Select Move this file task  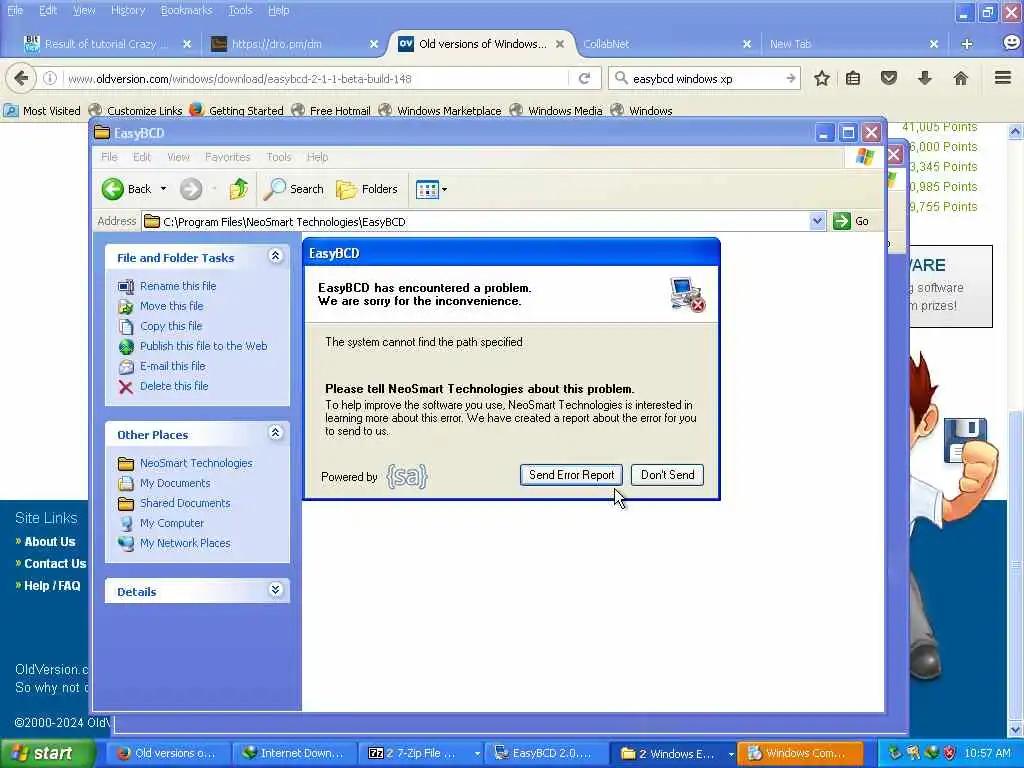pyautogui.click(x=171, y=306)
